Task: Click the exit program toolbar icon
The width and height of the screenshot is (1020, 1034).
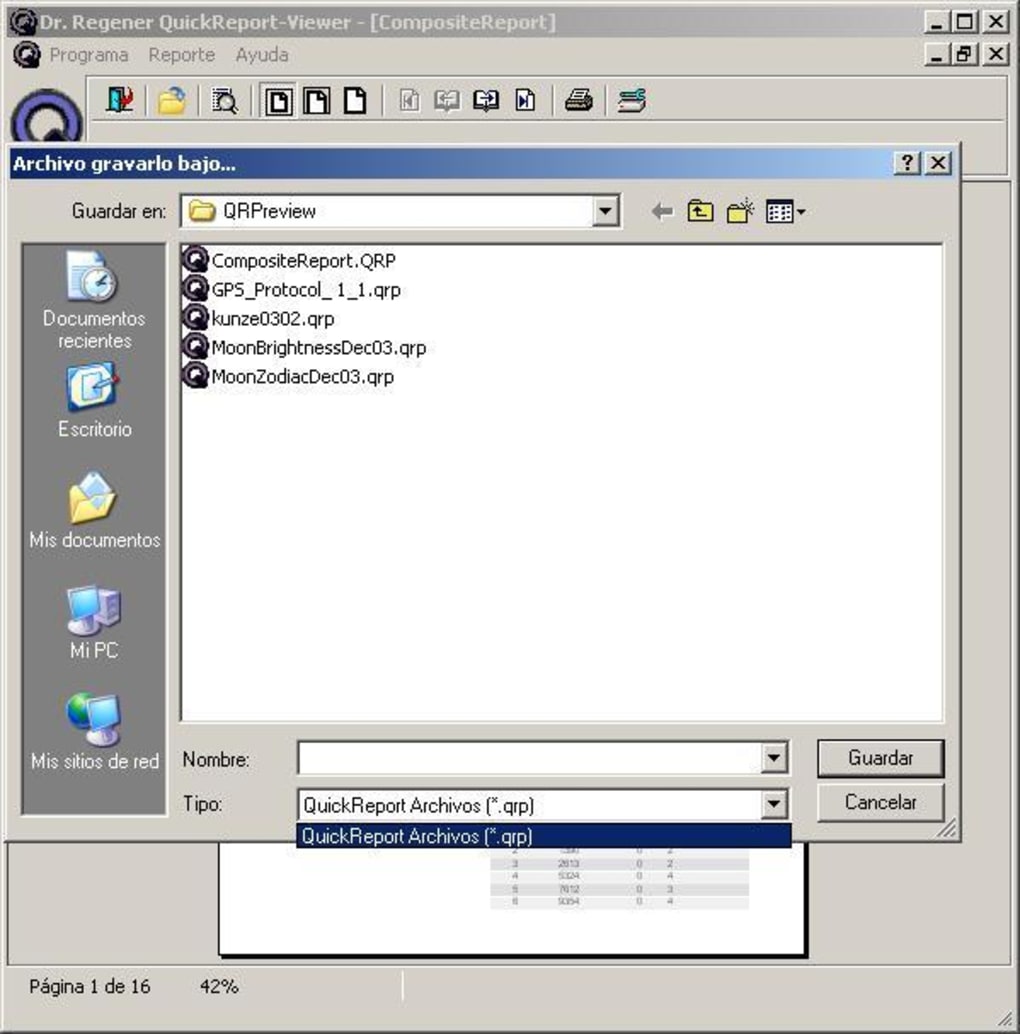Action: tap(119, 101)
